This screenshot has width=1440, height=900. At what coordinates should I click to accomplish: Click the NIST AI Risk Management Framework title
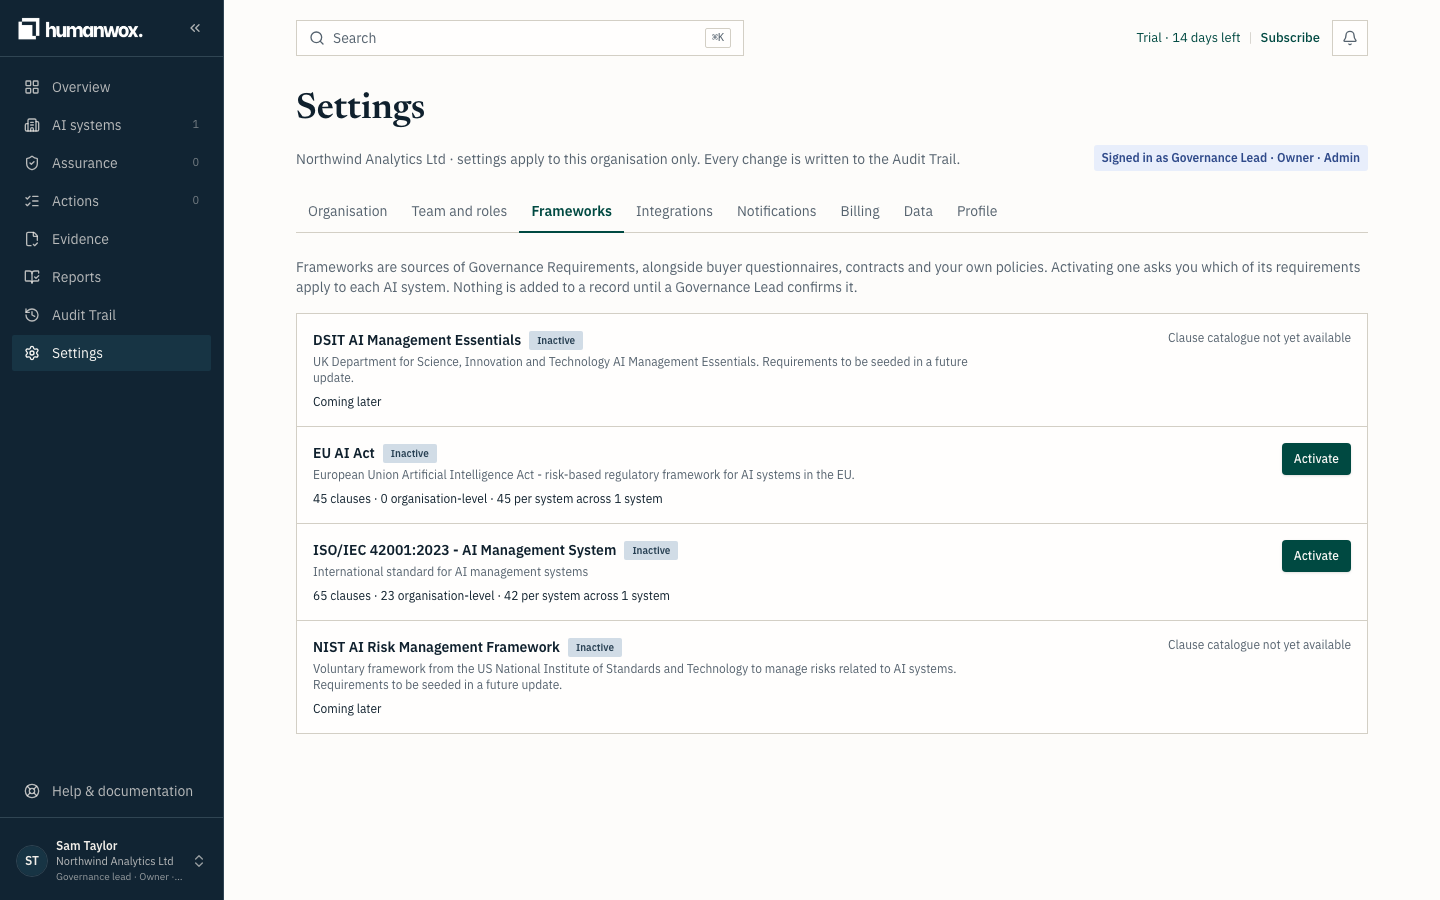[x=436, y=647]
